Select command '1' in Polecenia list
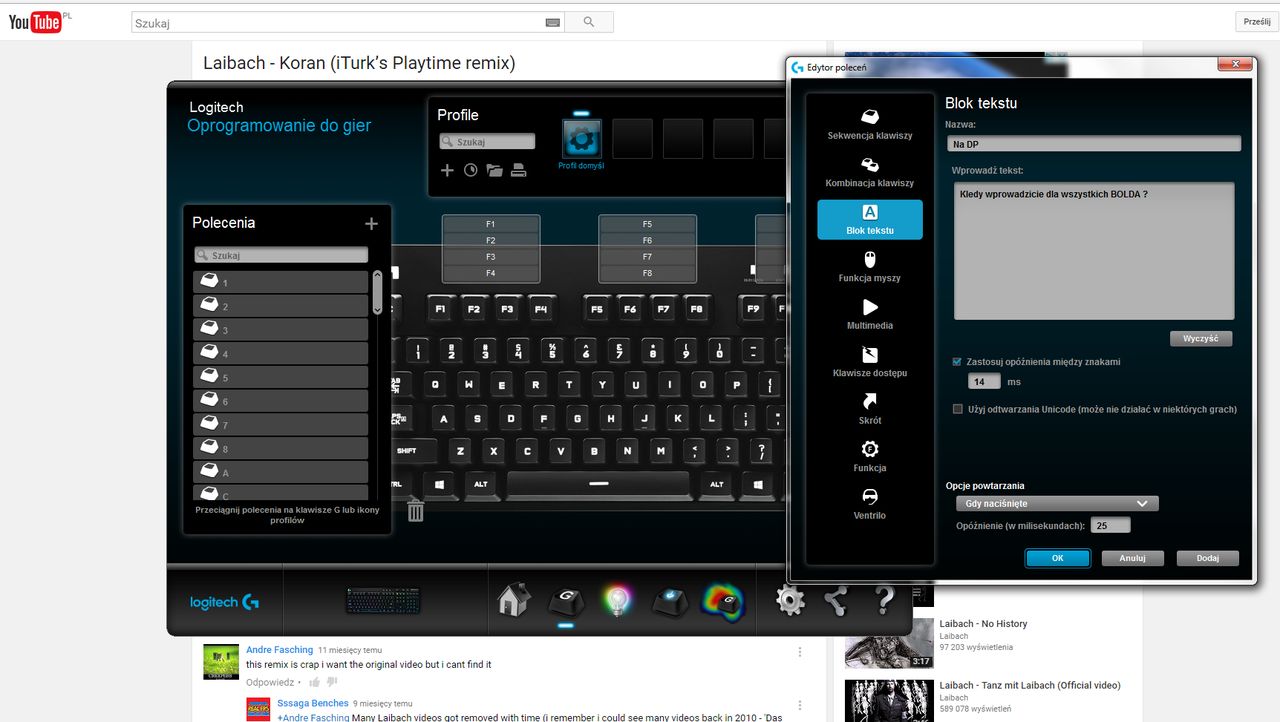This screenshot has width=1280, height=722. pyautogui.click(x=281, y=282)
